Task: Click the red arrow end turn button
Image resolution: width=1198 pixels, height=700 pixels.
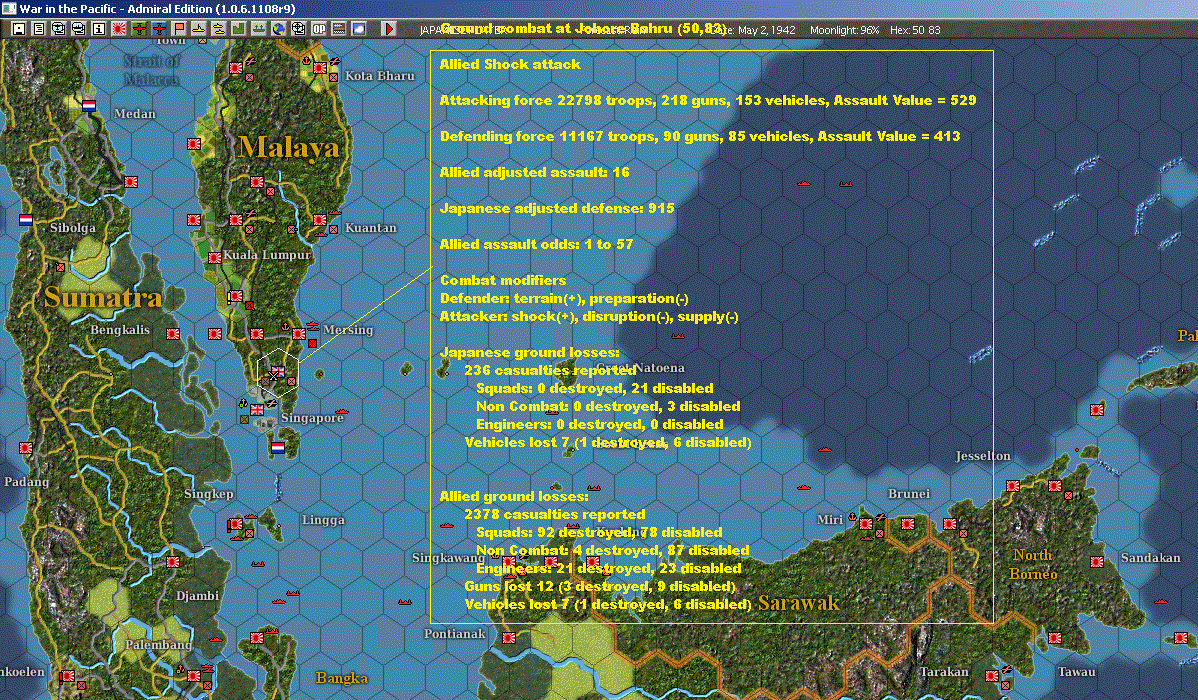Action: coord(388,29)
